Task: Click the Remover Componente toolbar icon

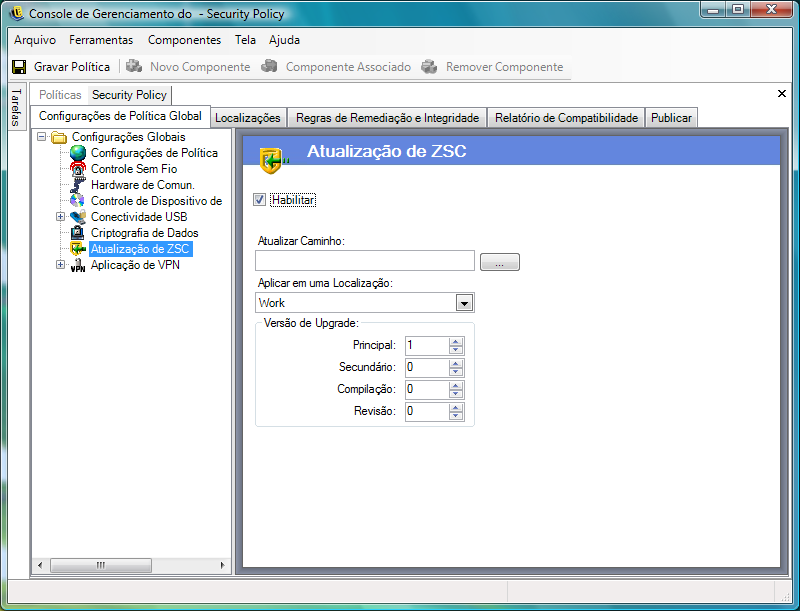Action: click(430, 66)
